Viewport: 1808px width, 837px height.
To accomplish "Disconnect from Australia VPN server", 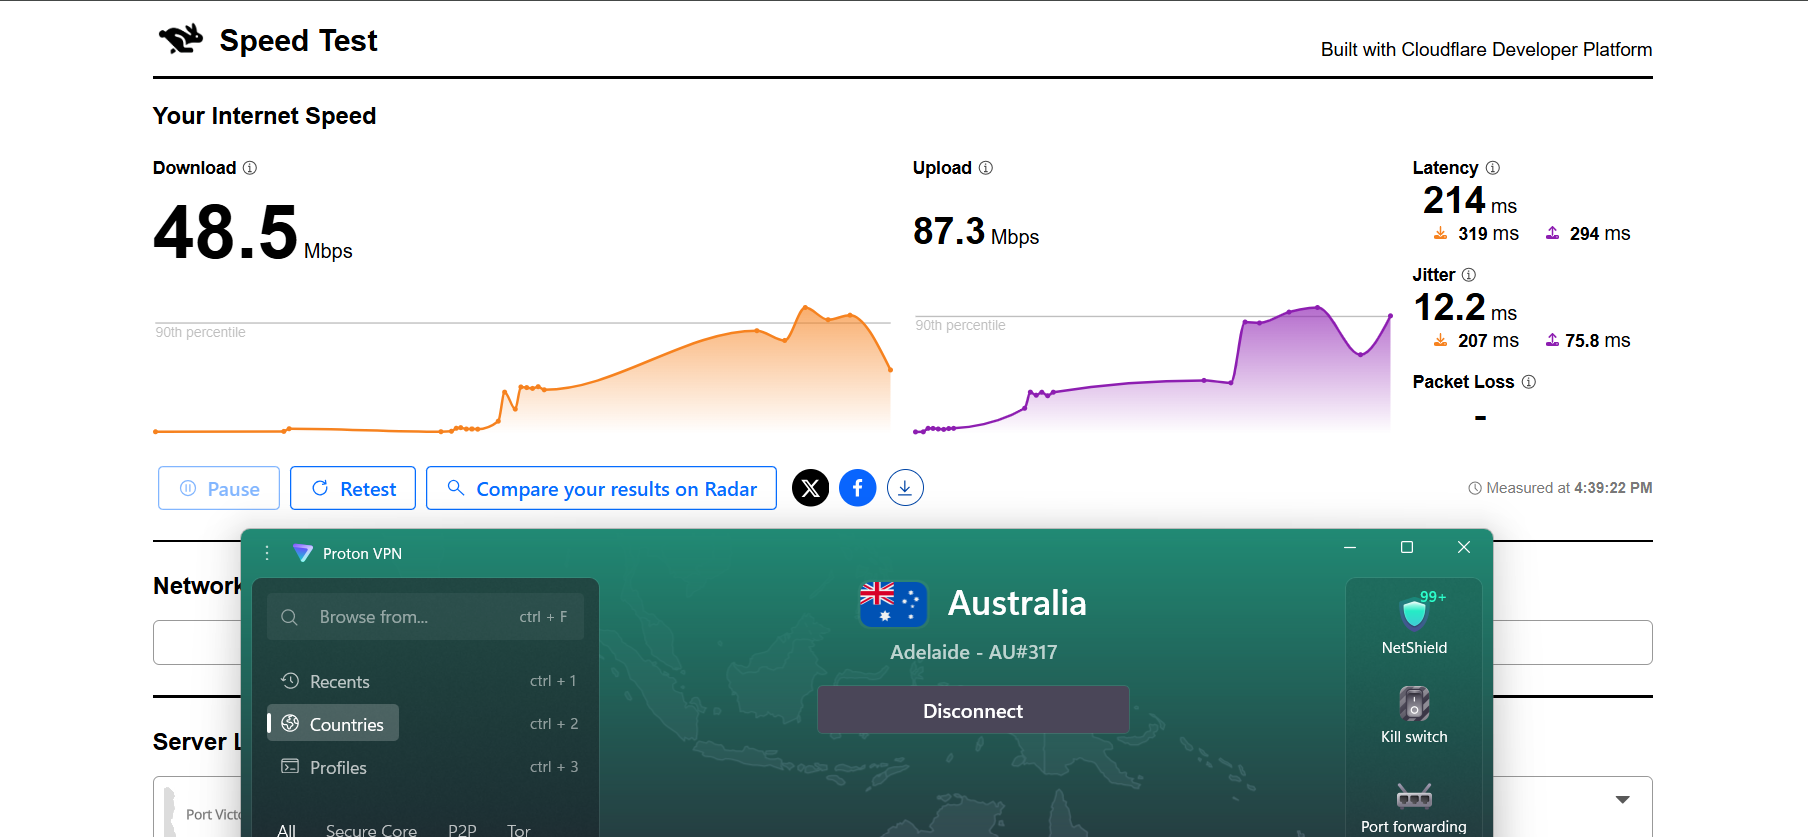I will point(973,710).
